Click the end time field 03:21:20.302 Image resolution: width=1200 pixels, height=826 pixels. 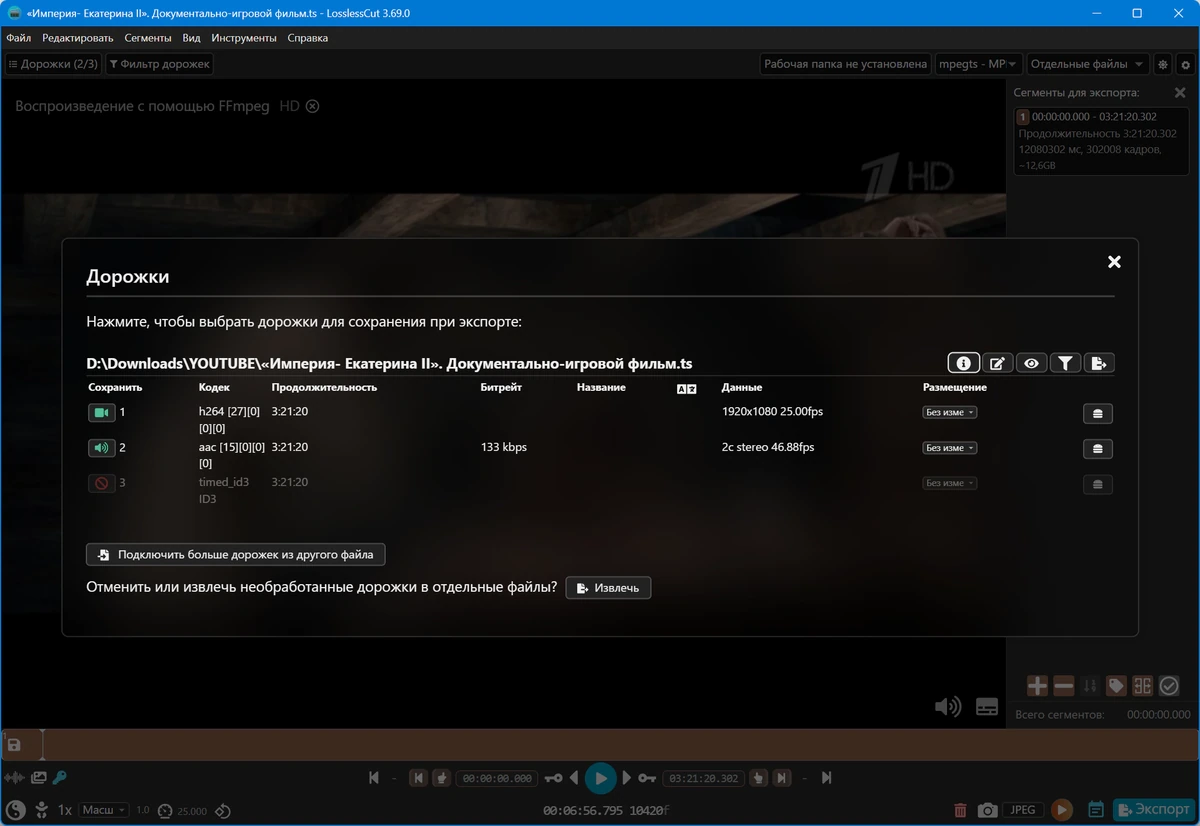click(x=704, y=778)
